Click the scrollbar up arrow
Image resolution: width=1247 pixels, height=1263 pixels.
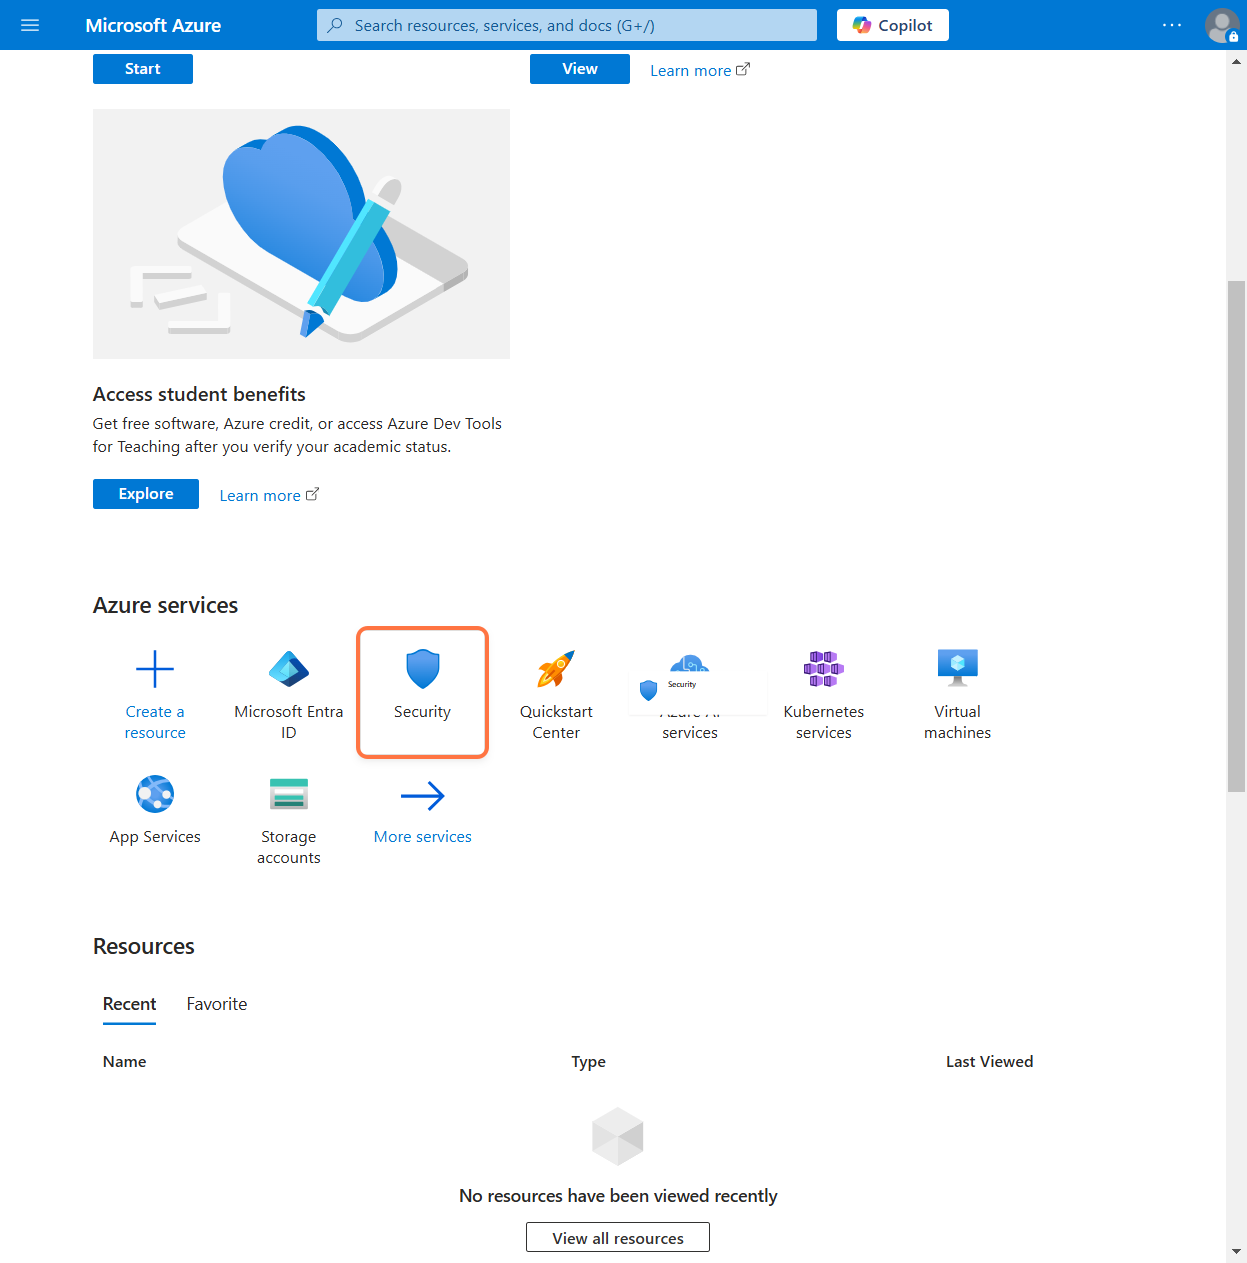coord(1237,61)
